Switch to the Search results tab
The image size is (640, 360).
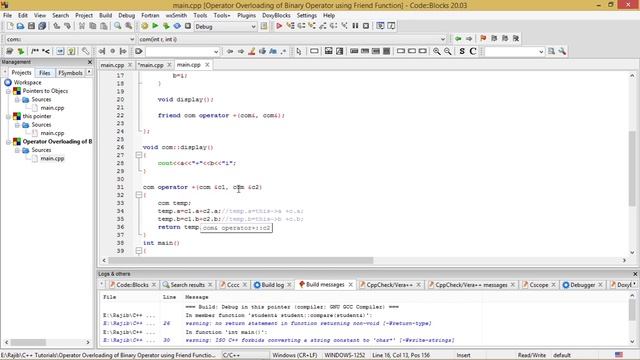(187, 285)
